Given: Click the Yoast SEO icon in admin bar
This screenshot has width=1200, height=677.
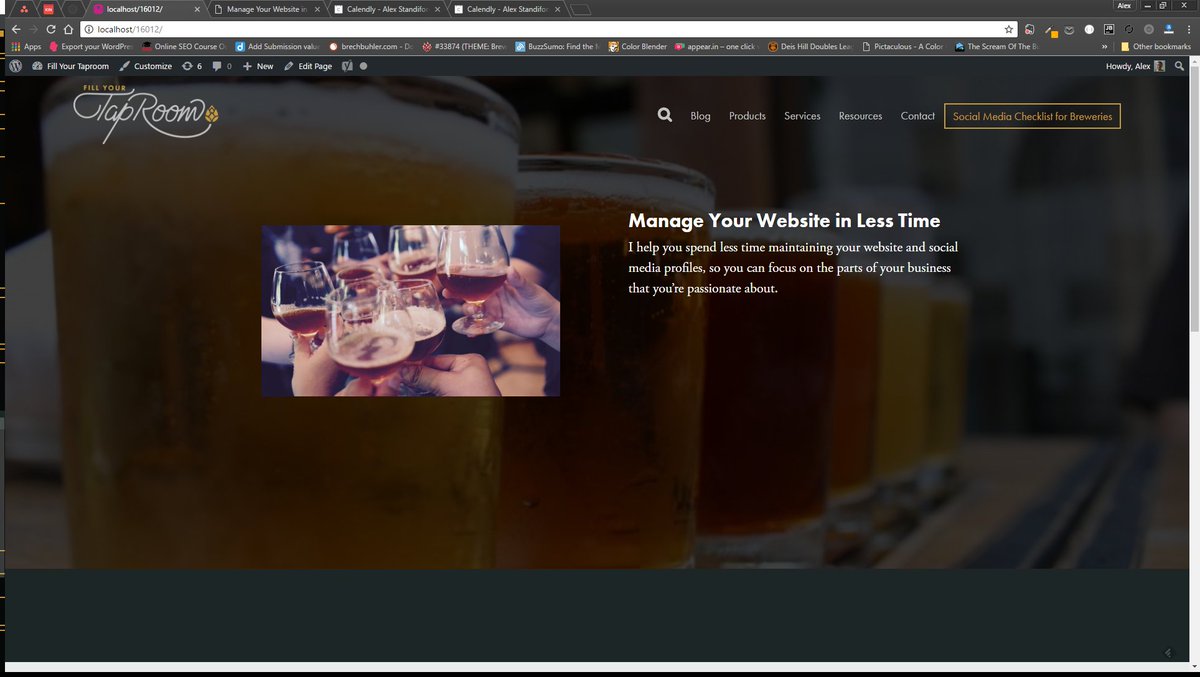Looking at the screenshot, I should pos(347,66).
